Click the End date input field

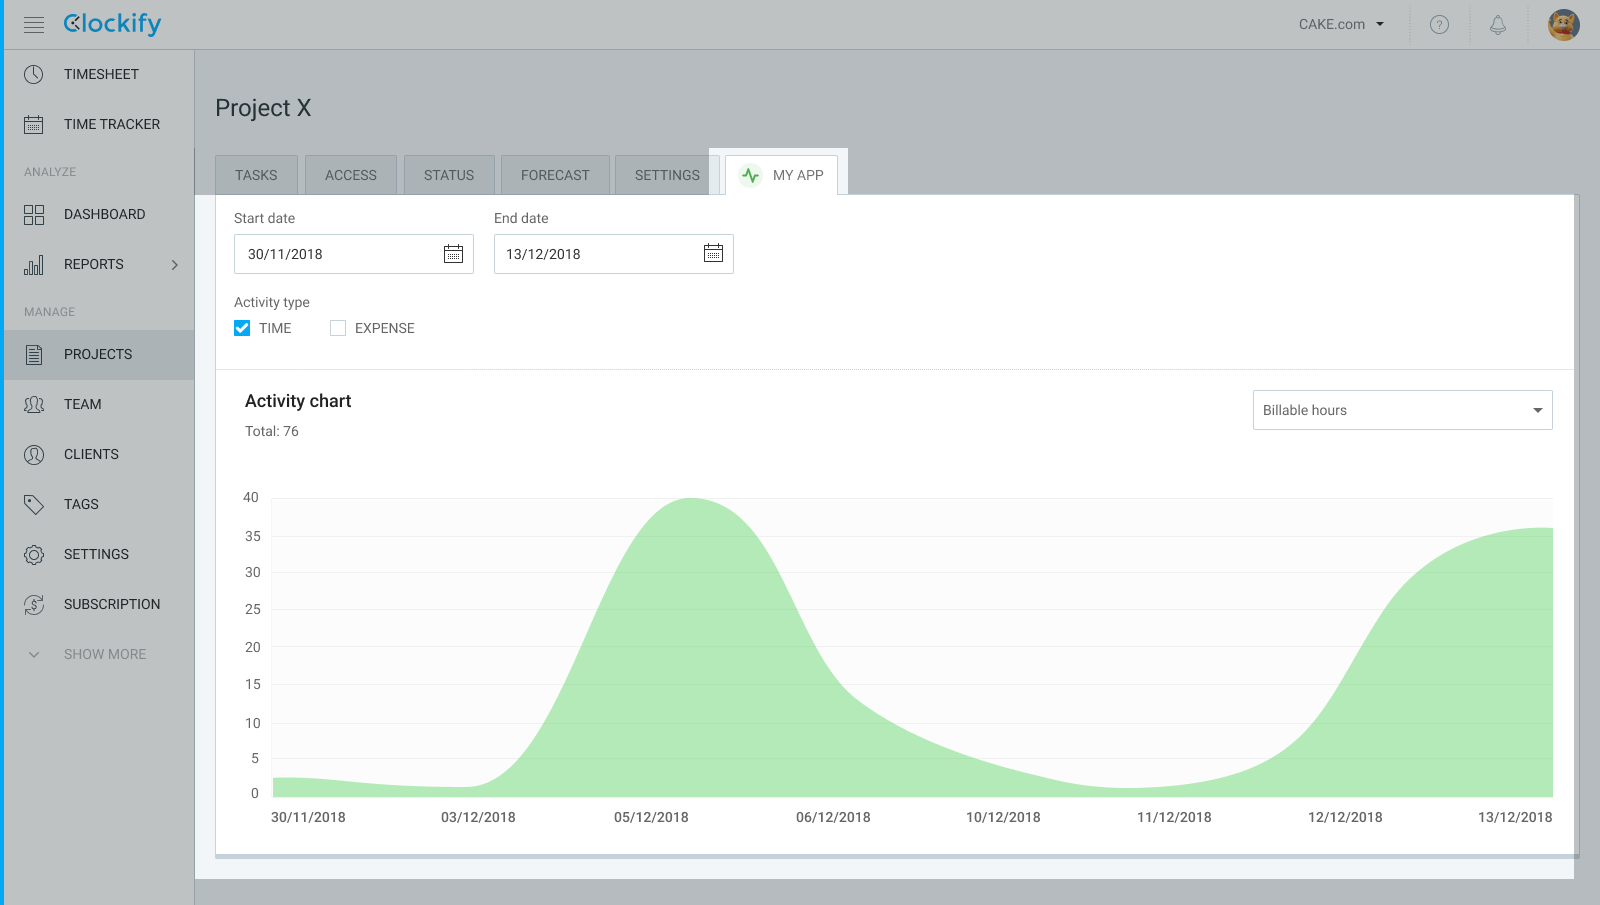[614, 254]
